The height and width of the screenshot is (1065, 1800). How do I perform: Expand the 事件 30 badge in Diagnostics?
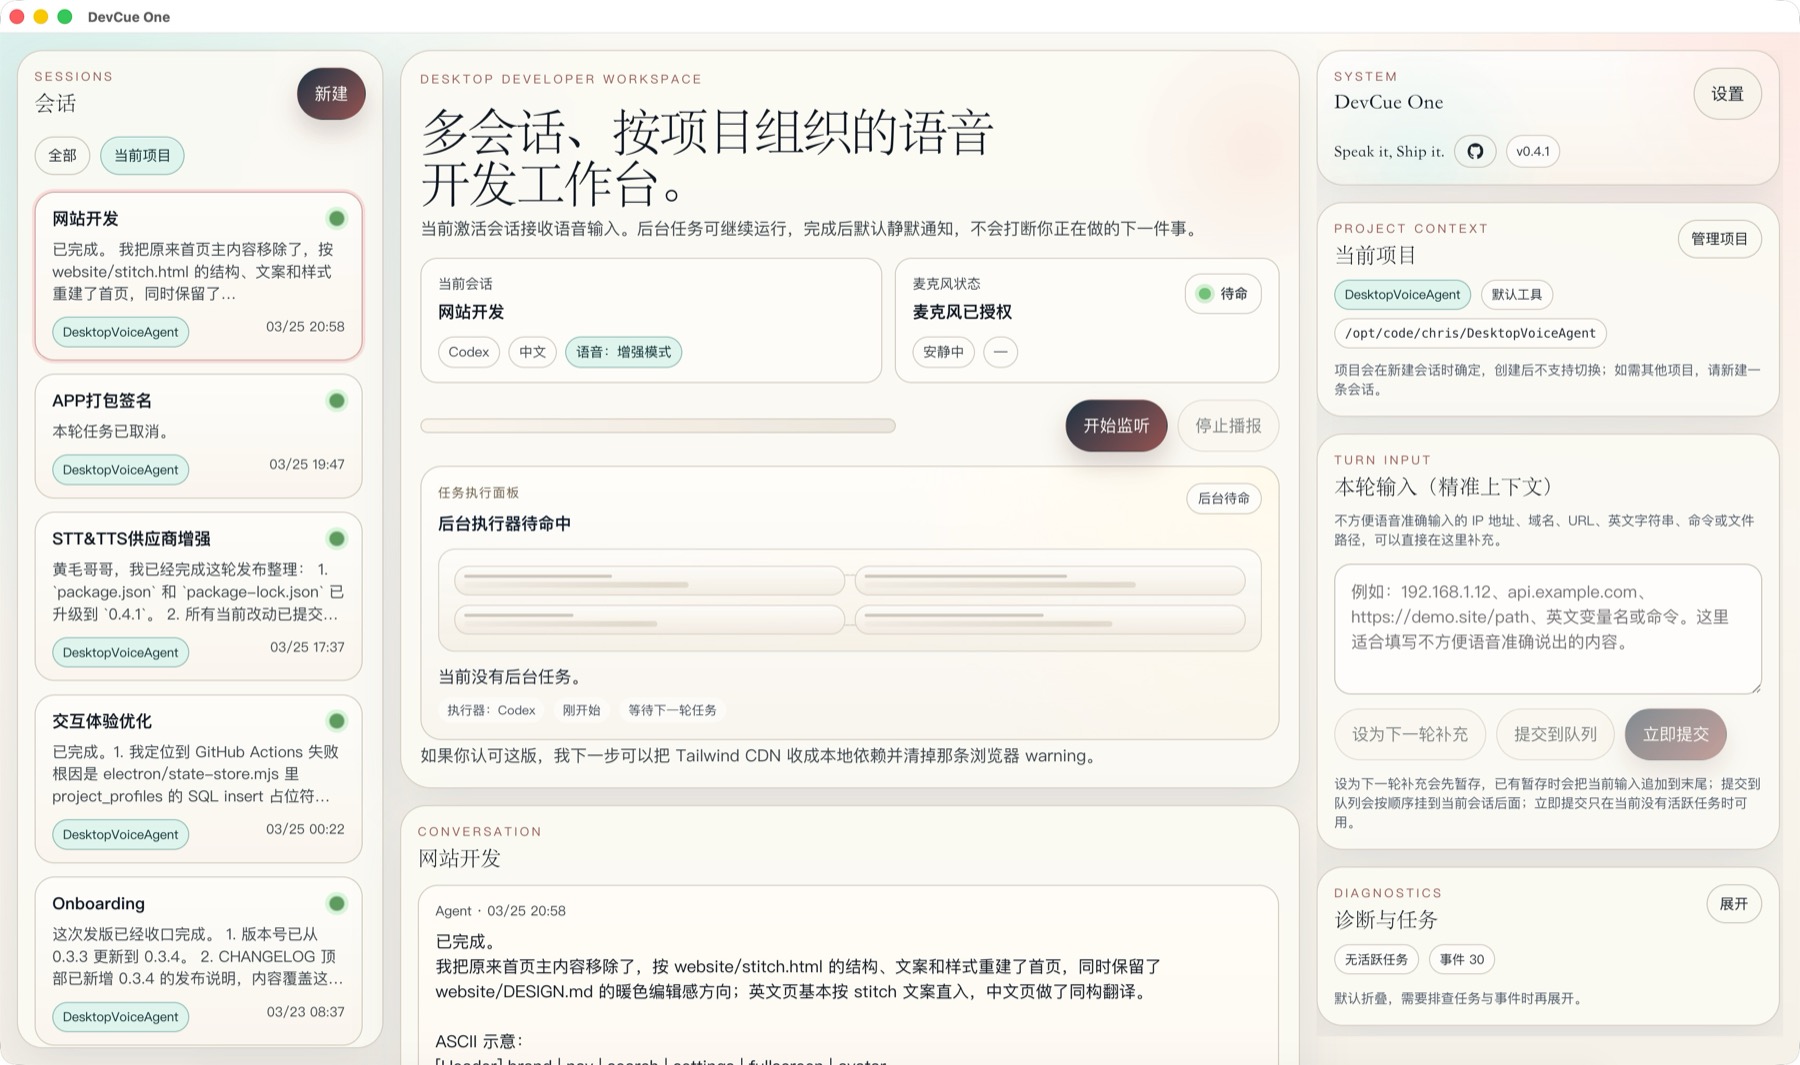(1461, 958)
